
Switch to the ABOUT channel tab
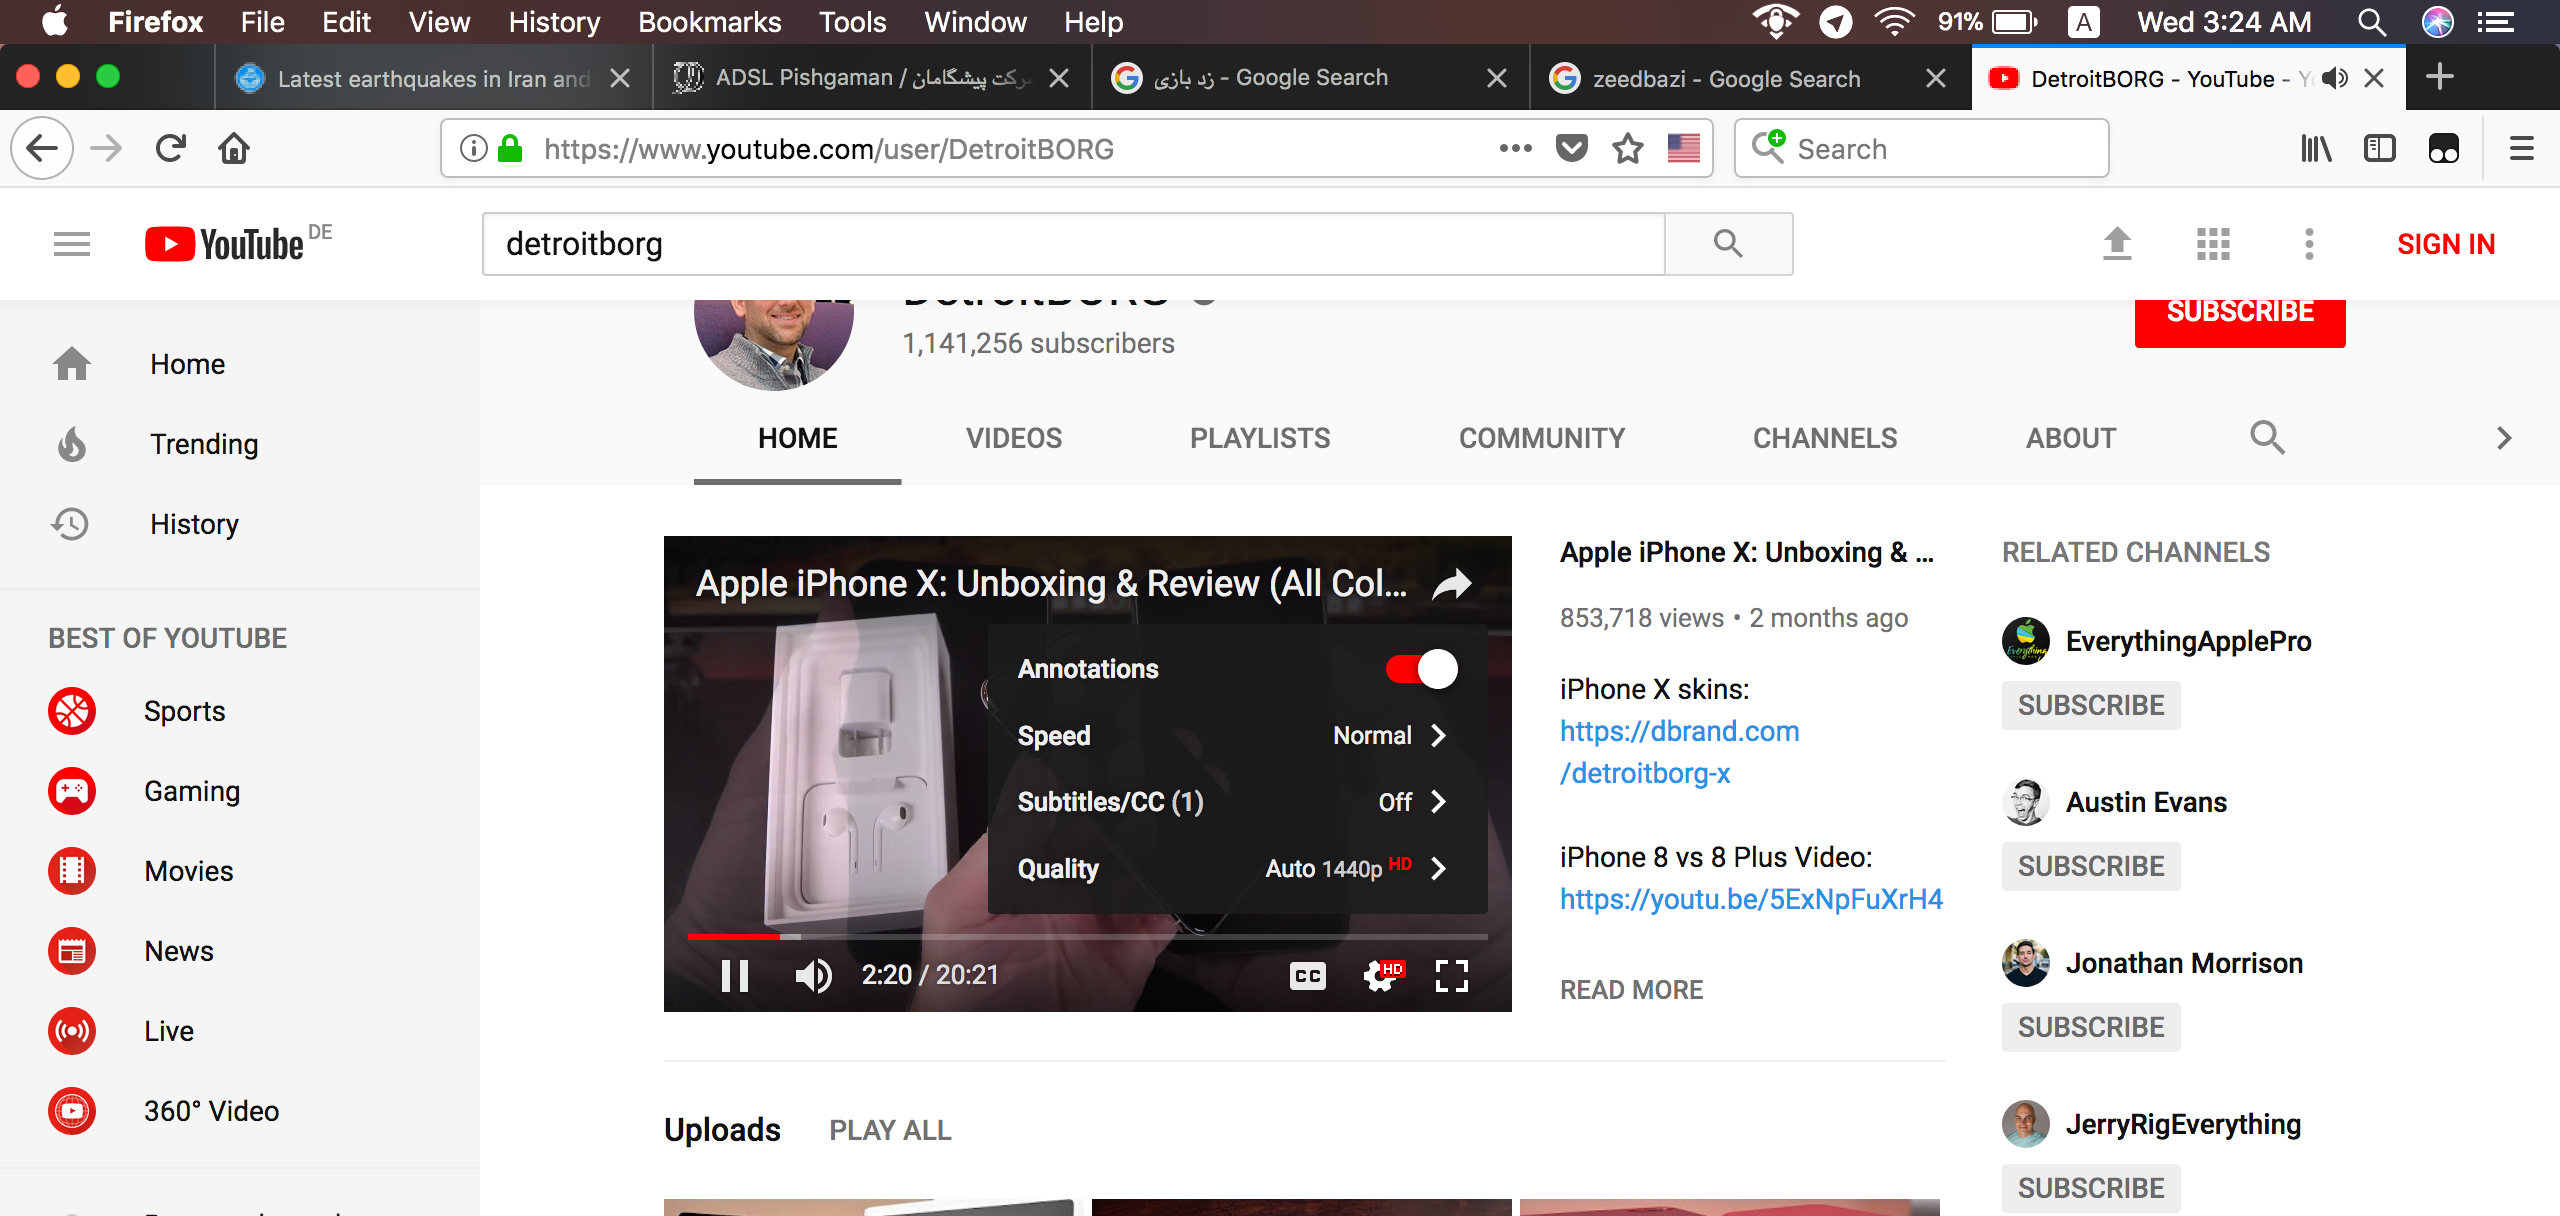pyautogui.click(x=2071, y=438)
